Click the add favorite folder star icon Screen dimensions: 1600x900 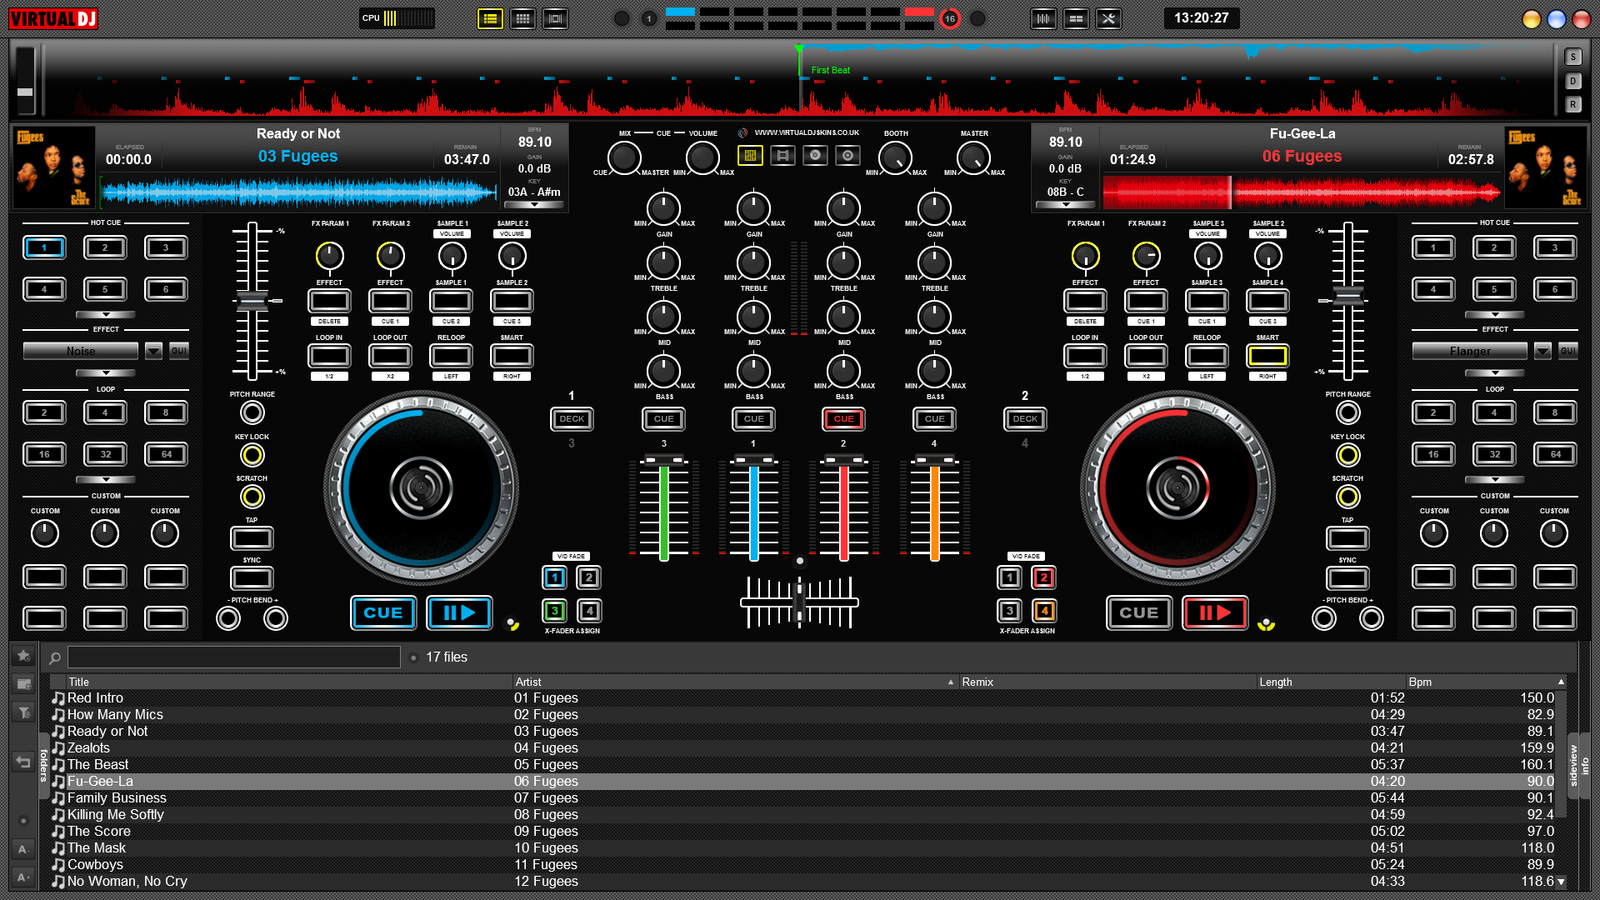24,656
